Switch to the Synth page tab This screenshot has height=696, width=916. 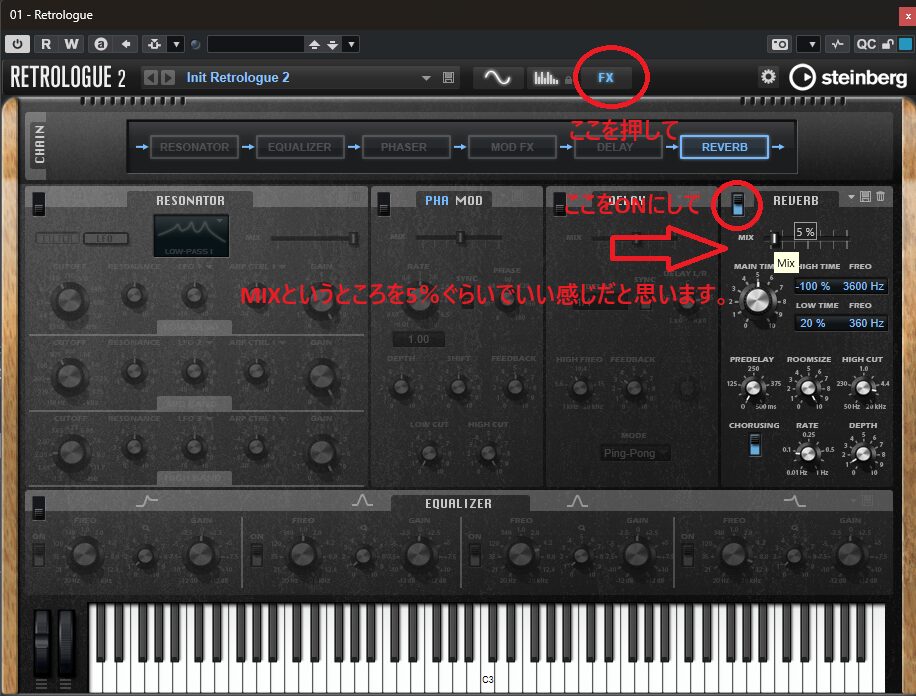point(497,78)
